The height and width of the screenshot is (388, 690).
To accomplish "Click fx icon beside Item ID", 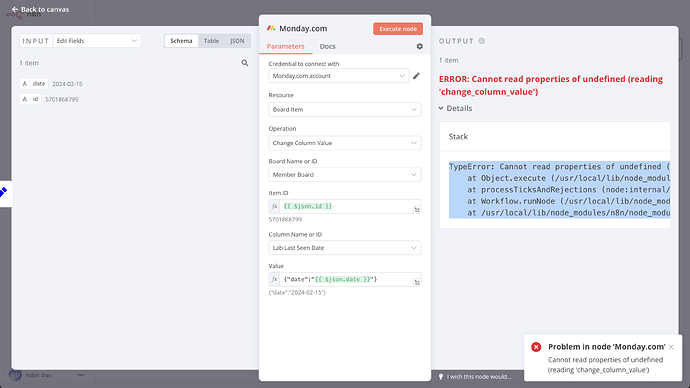I will 274,206.
